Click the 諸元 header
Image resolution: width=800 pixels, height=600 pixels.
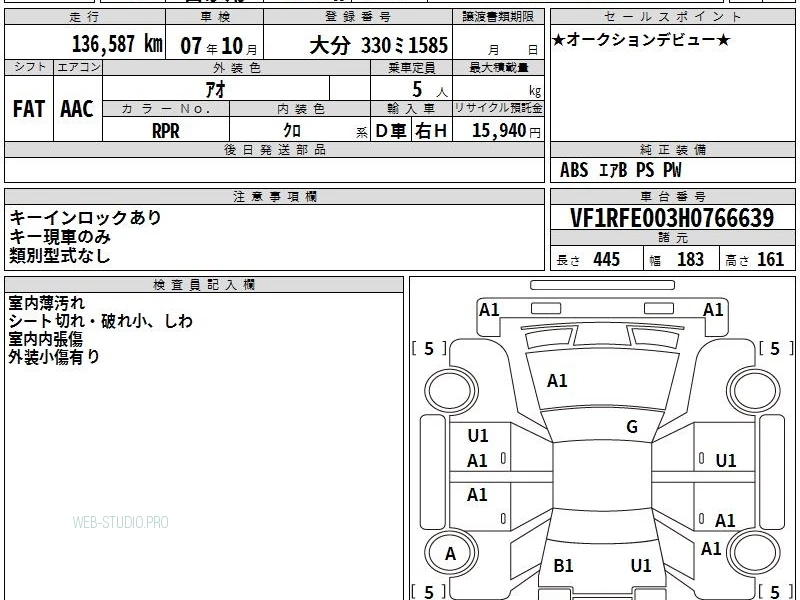(673, 237)
